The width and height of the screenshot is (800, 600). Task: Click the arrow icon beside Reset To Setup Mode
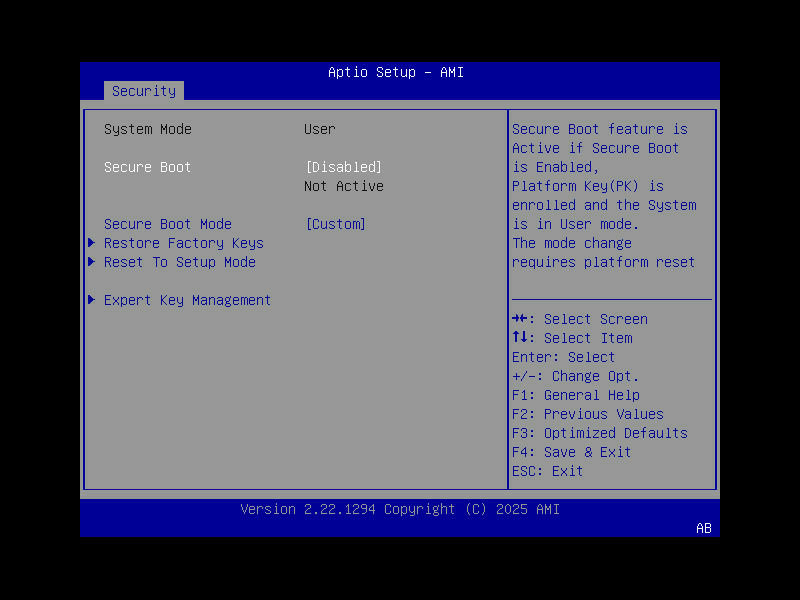click(x=90, y=262)
